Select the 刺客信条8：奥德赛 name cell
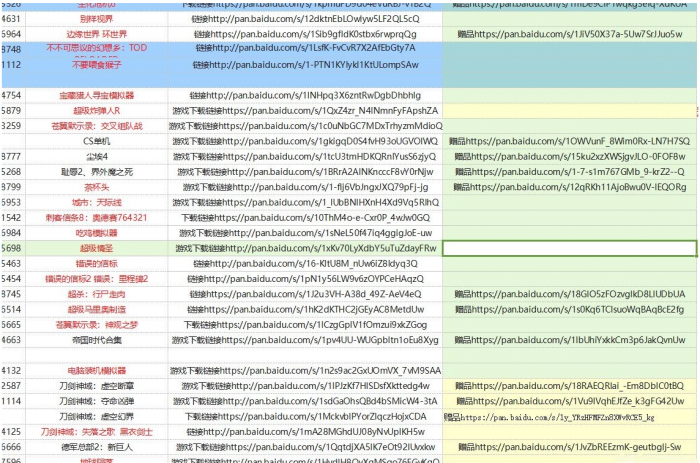 (x=96, y=217)
